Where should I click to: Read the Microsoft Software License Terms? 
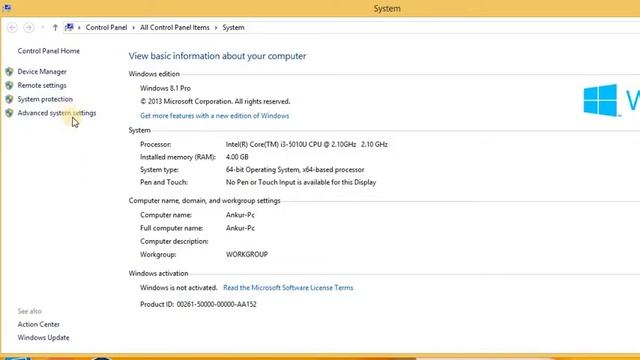288,288
